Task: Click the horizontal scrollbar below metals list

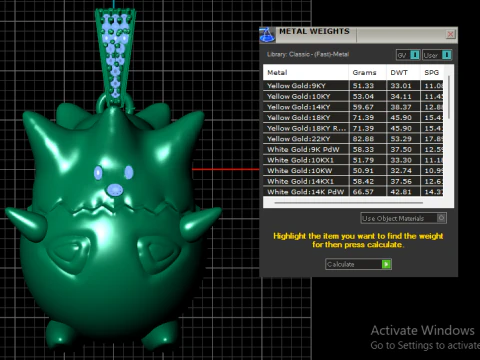Action: pyautogui.click(x=349, y=202)
